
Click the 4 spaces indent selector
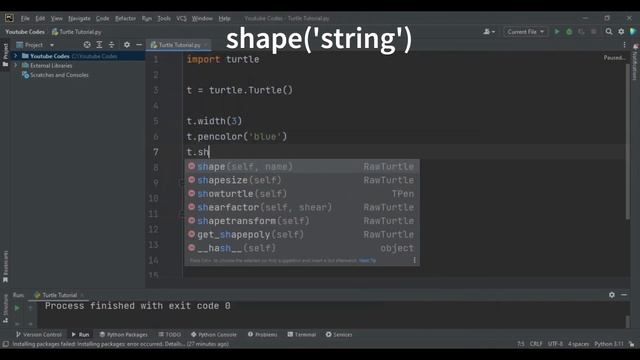[578, 344]
